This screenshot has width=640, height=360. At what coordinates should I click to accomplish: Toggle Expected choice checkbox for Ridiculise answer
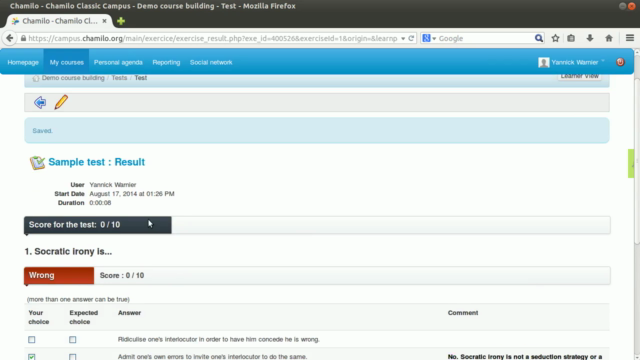(x=73, y=340)
